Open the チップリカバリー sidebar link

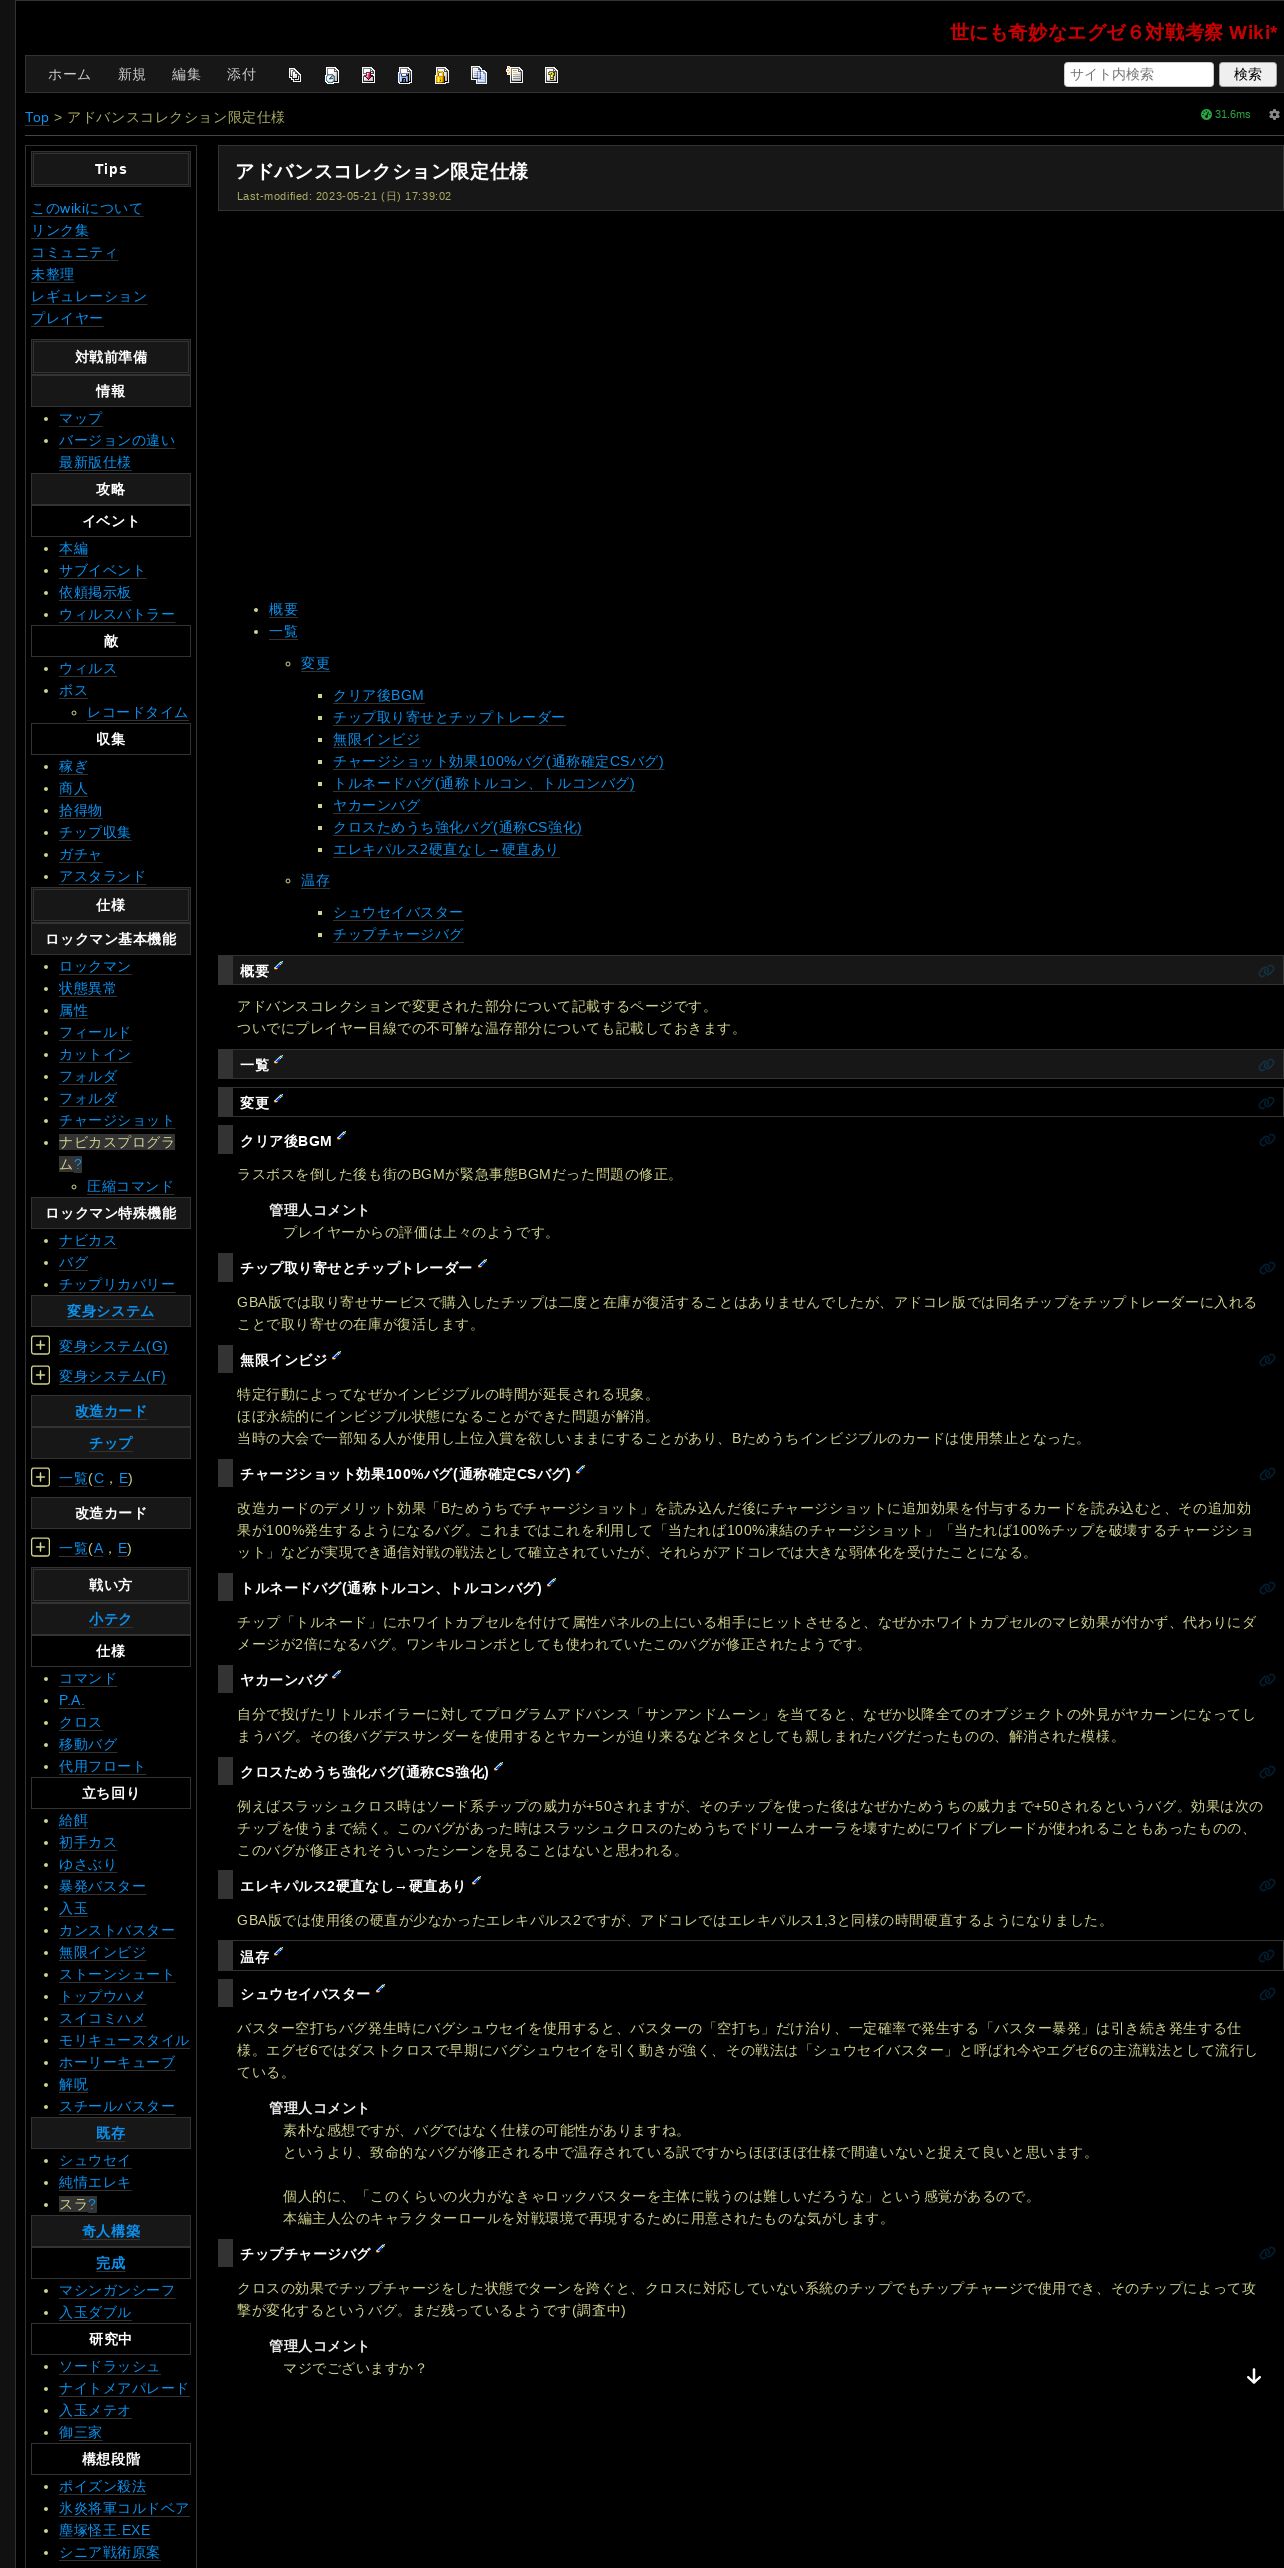coord(117,1285)
